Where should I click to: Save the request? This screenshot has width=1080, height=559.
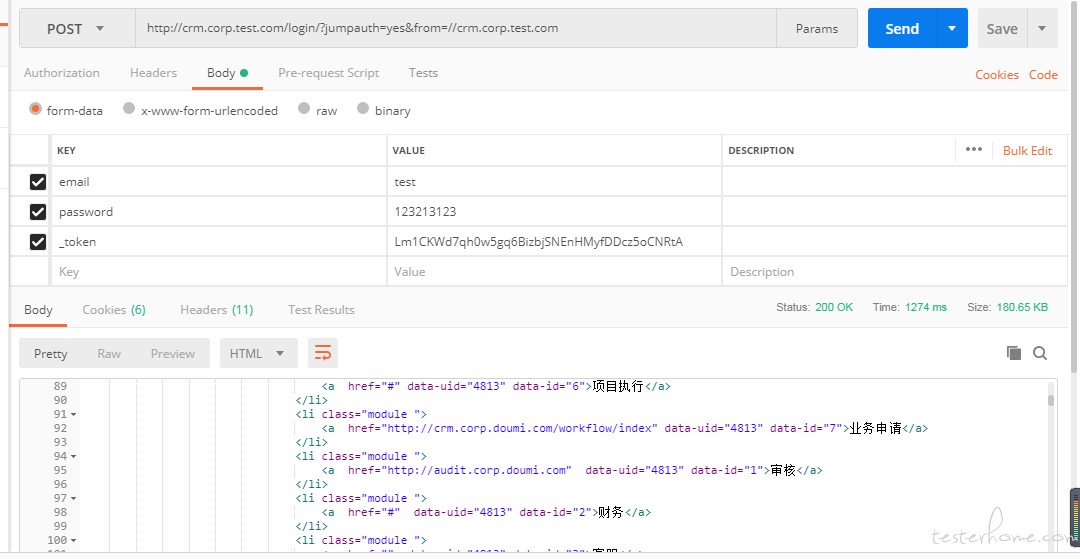coord(1002,28)
